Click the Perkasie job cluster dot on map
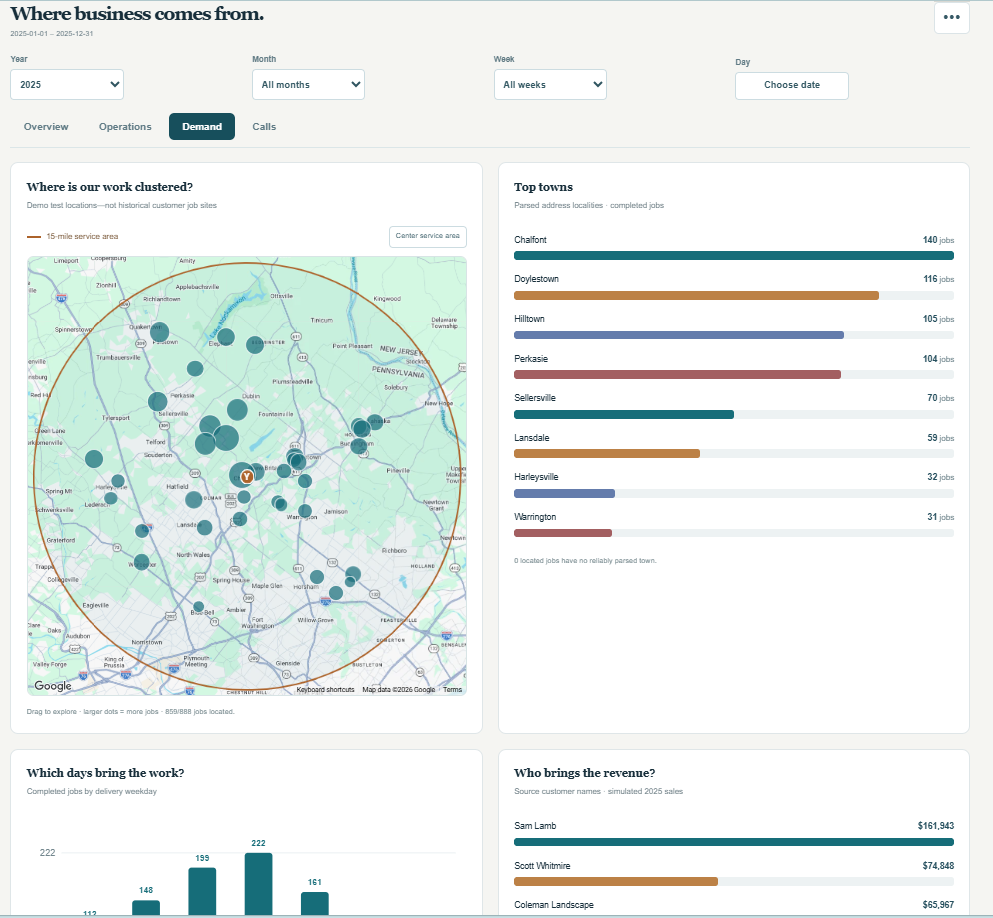The image size is (993, 918). [158, 401]
